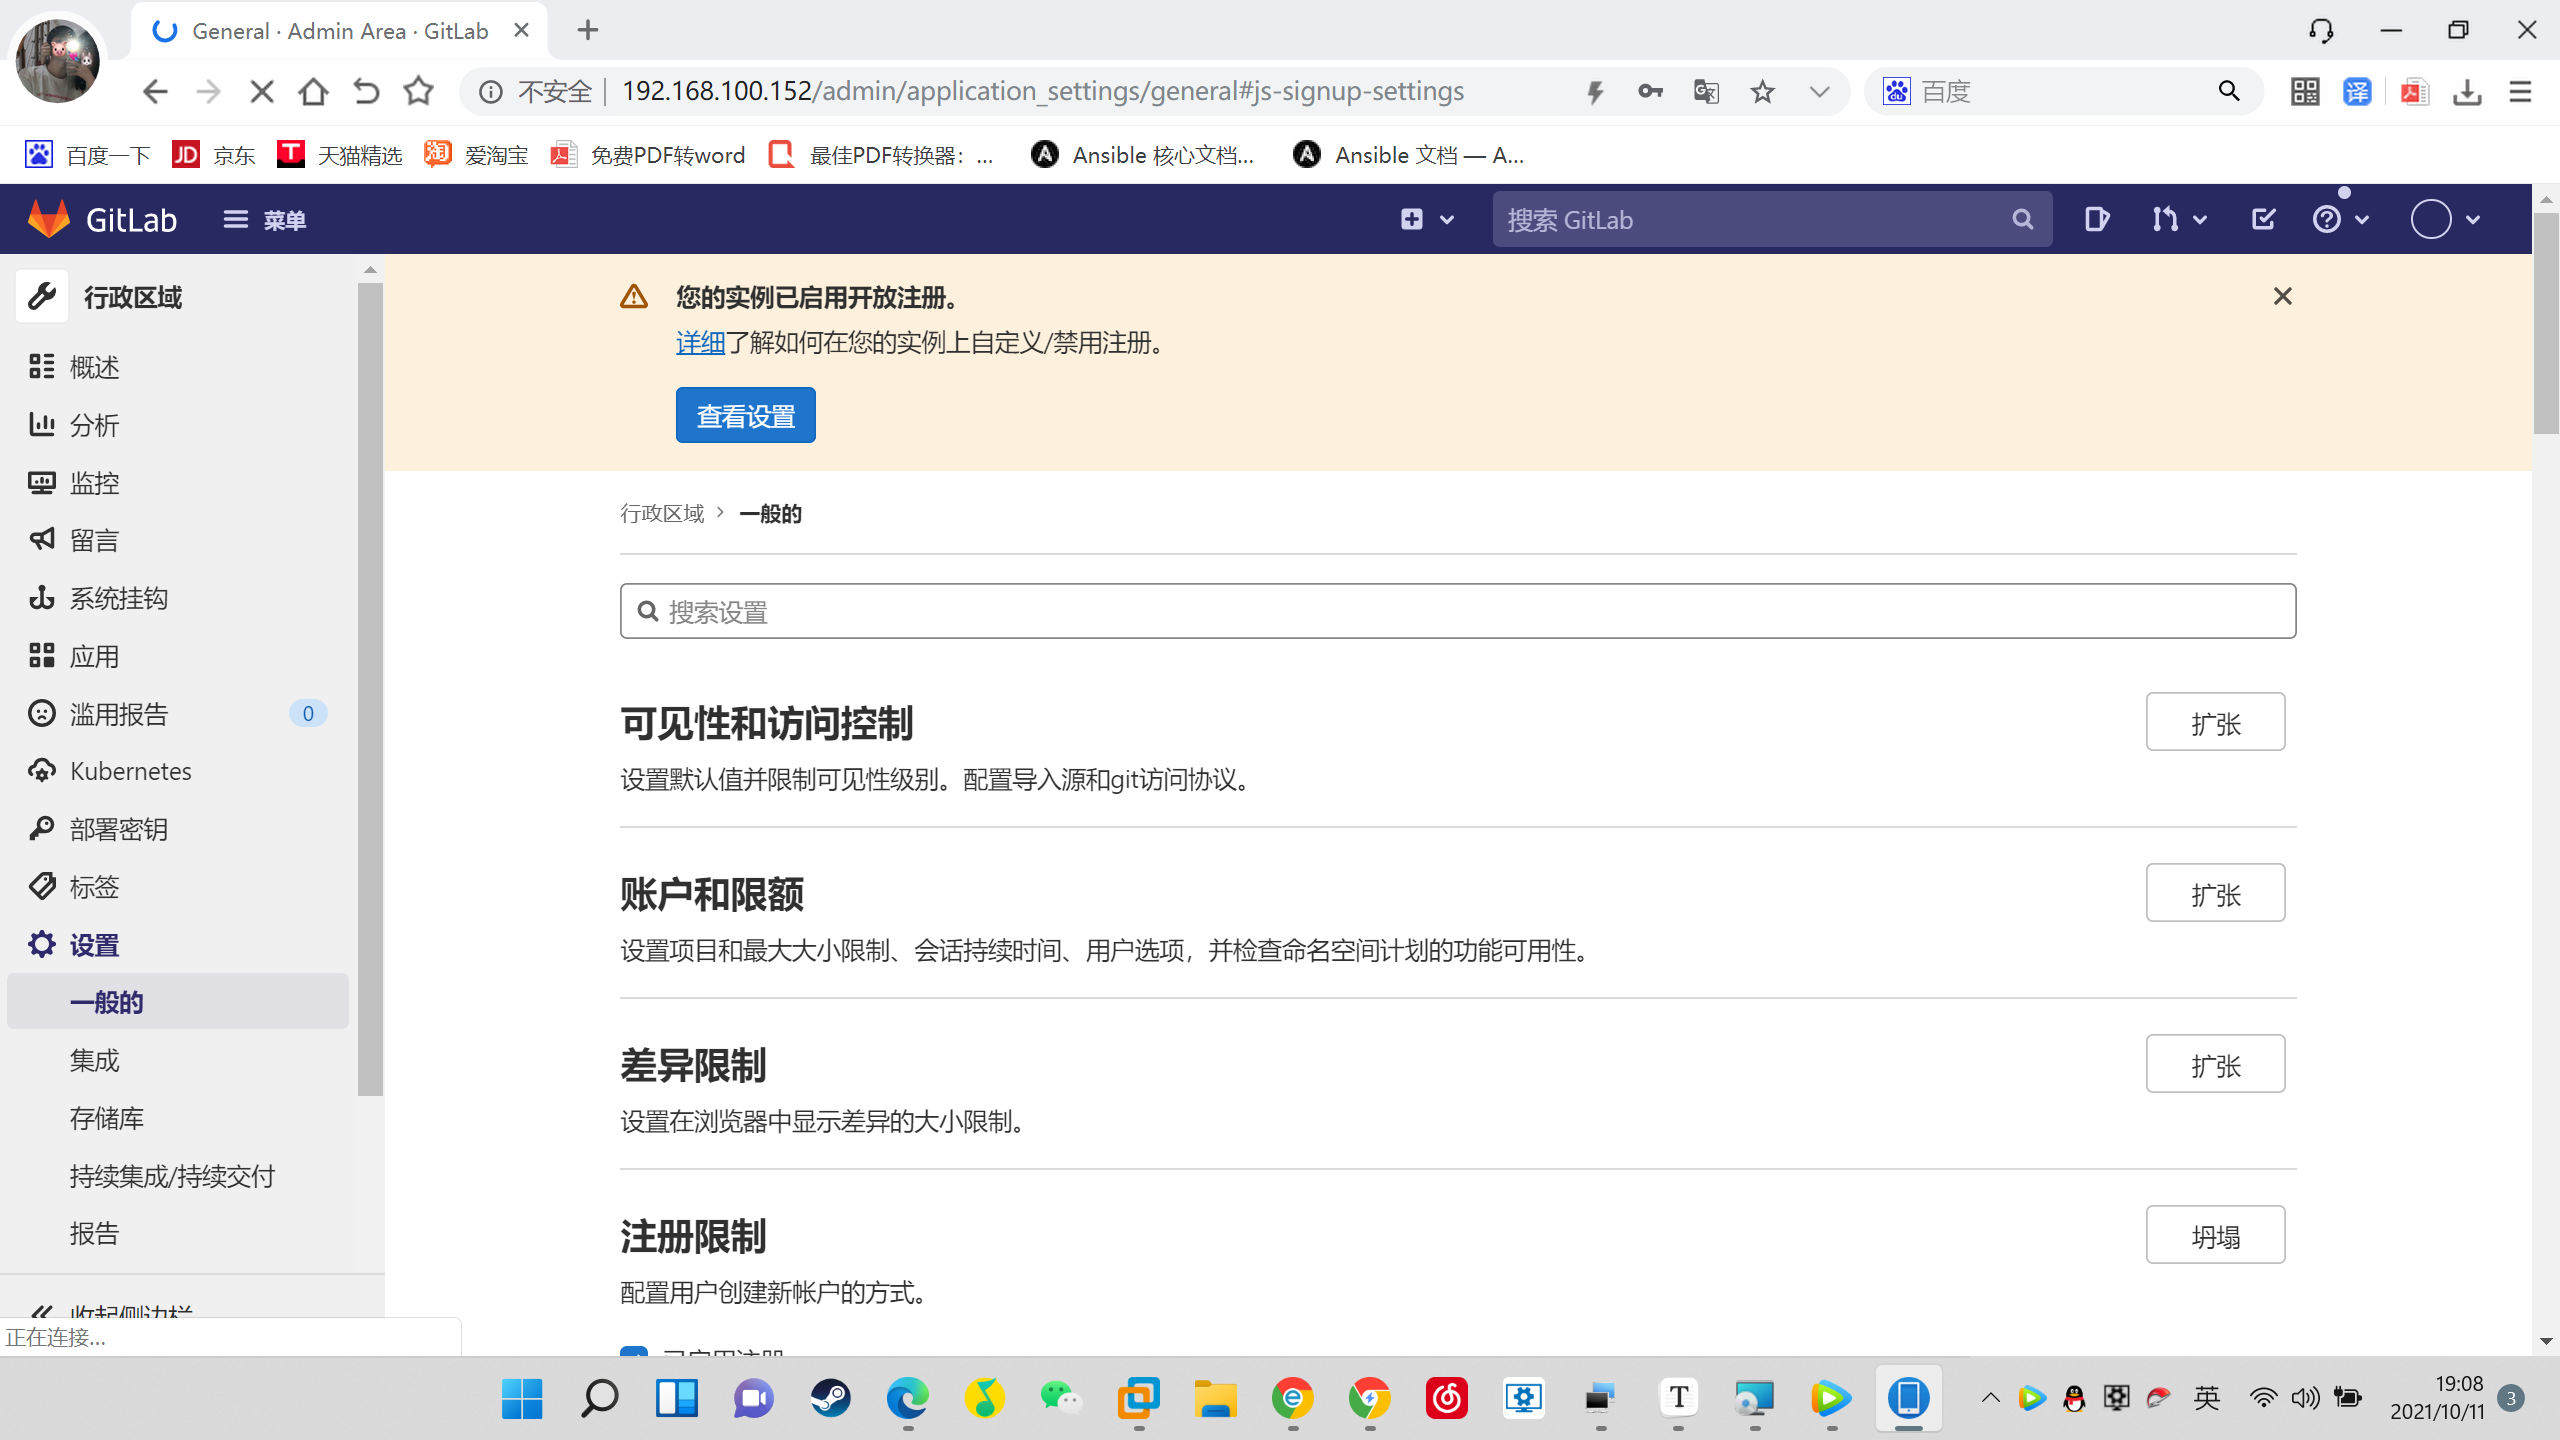Click the sidebar scrollbar thumb
This screenshot has height=1440, width=2560.
370,689
